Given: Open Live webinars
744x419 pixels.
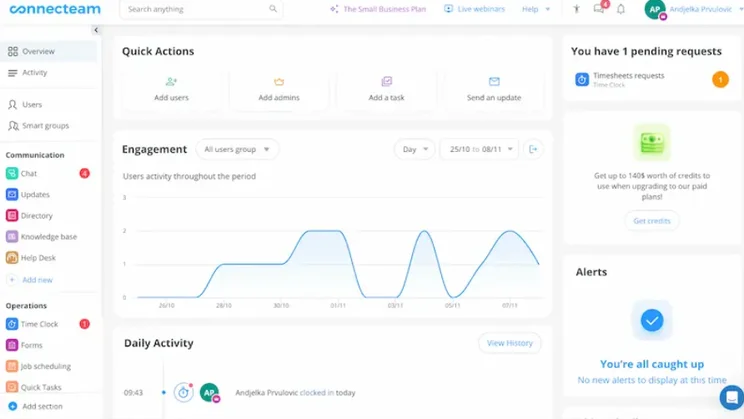Looking at the screenshot, I should tap(474, 9).
